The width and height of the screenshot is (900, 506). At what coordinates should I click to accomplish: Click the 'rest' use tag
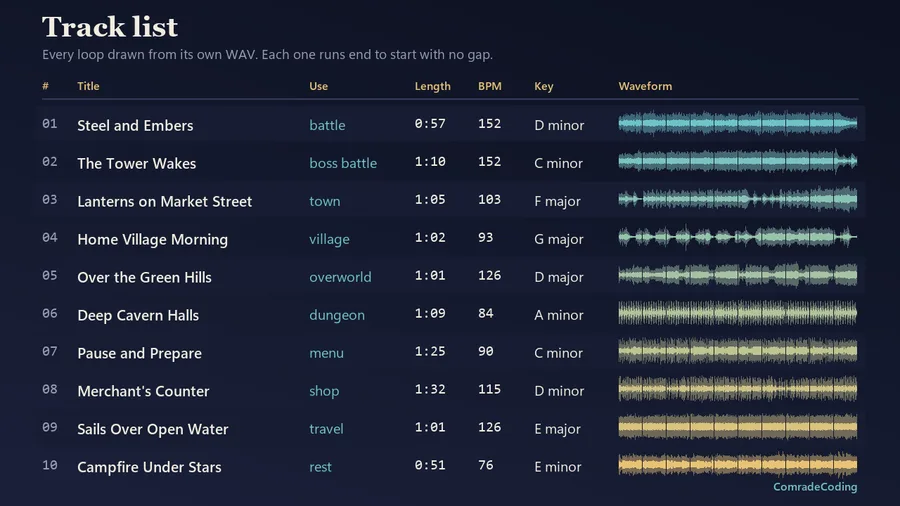320,467
